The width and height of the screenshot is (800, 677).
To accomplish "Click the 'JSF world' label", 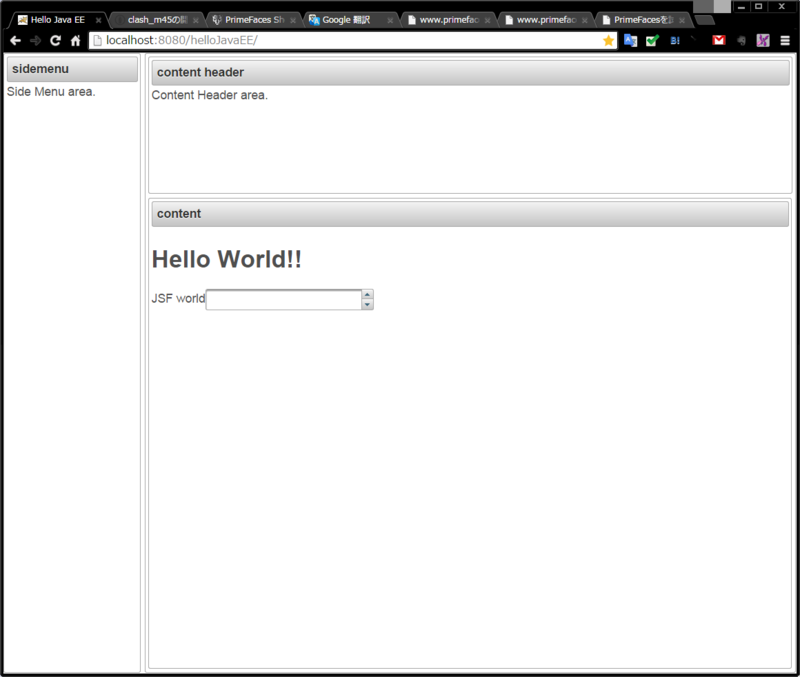I will [178, 298].
